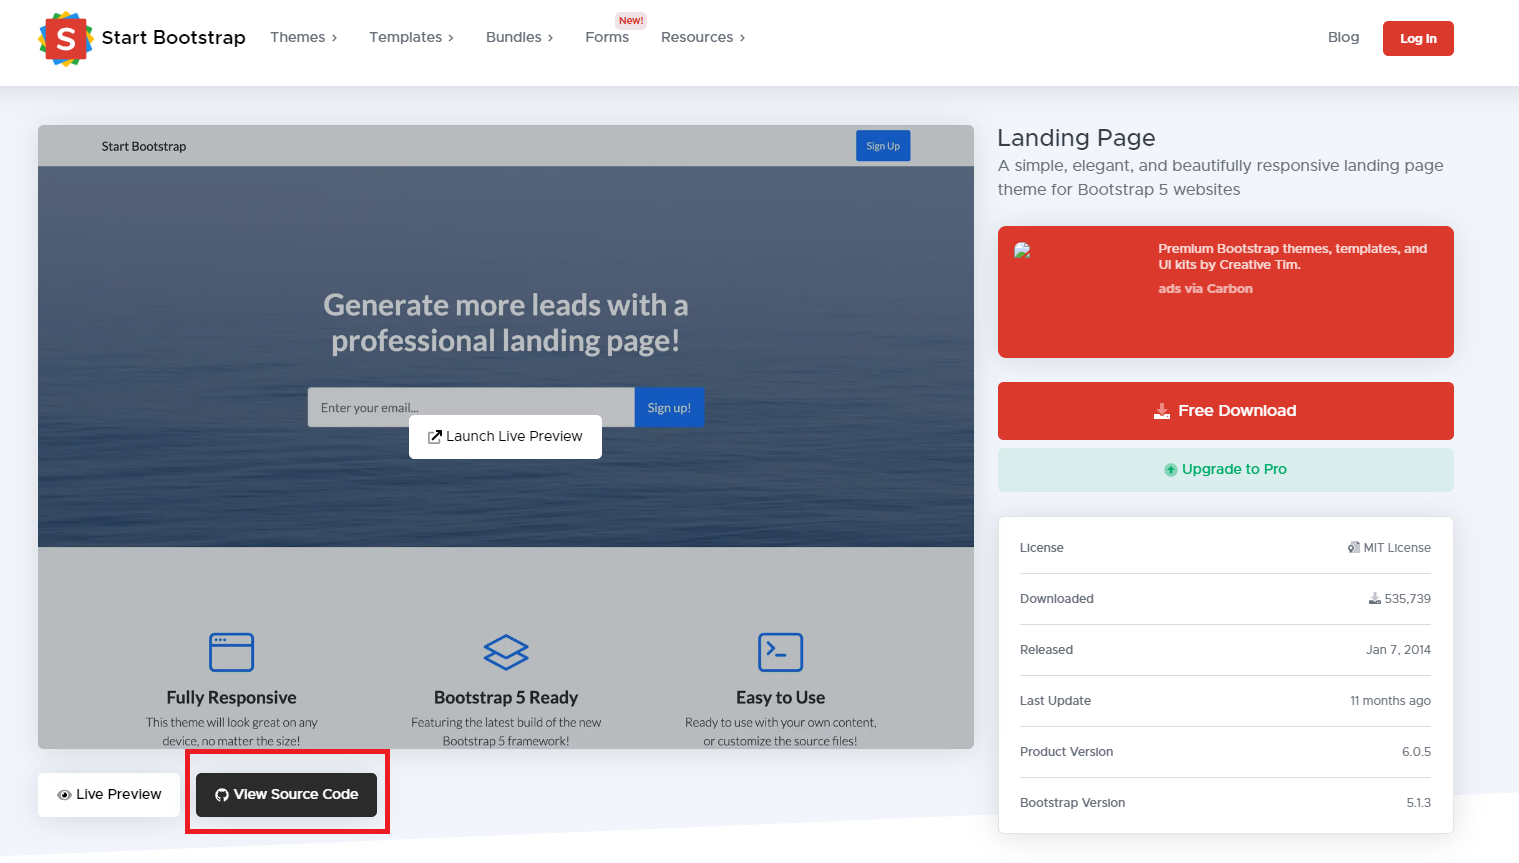Click the ads via Carbon link
The width and height of the screenshot is (1519, 863).
1205,289
